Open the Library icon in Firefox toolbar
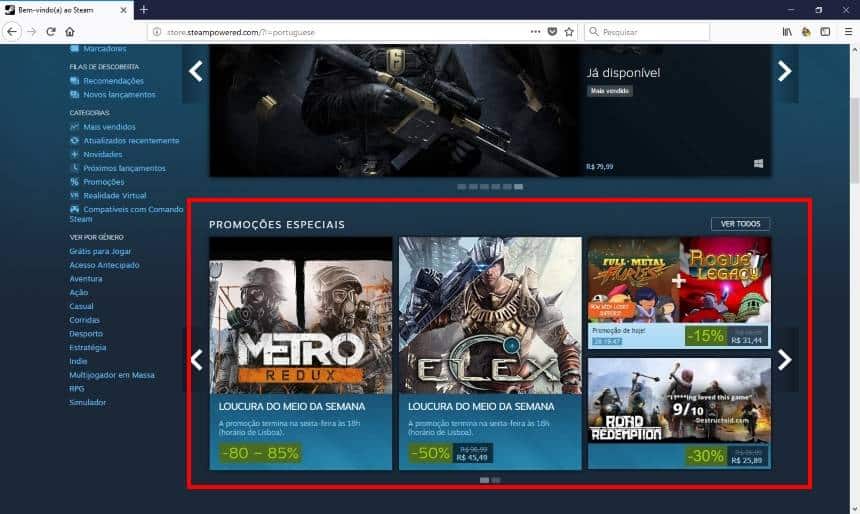The height and width of the screenshot is (514, 860). point(787,32)
